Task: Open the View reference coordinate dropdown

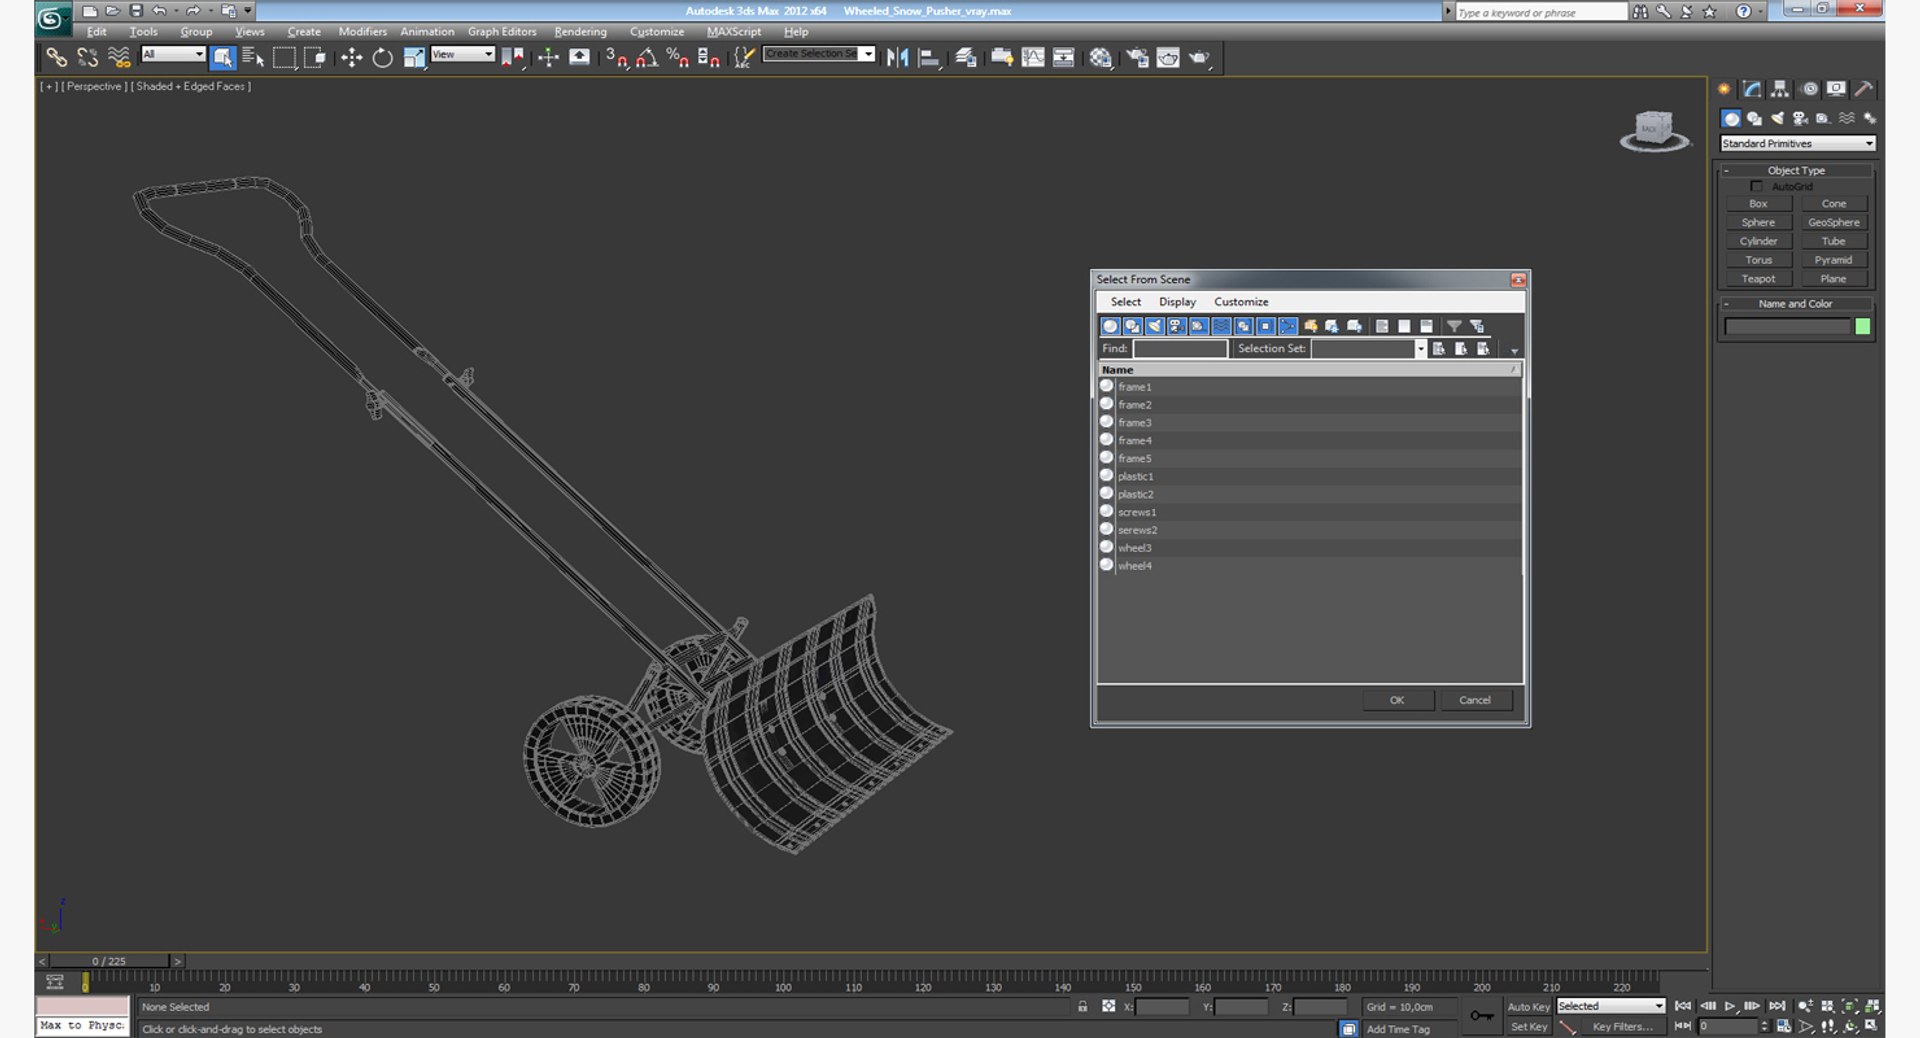Action: click(462, 54)
